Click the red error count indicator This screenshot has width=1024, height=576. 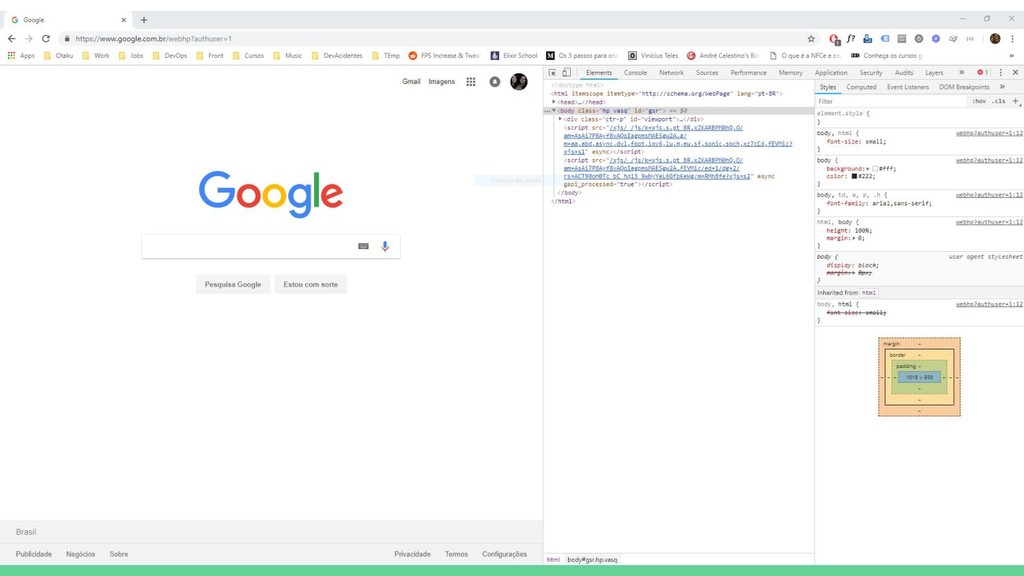[982, 72]
